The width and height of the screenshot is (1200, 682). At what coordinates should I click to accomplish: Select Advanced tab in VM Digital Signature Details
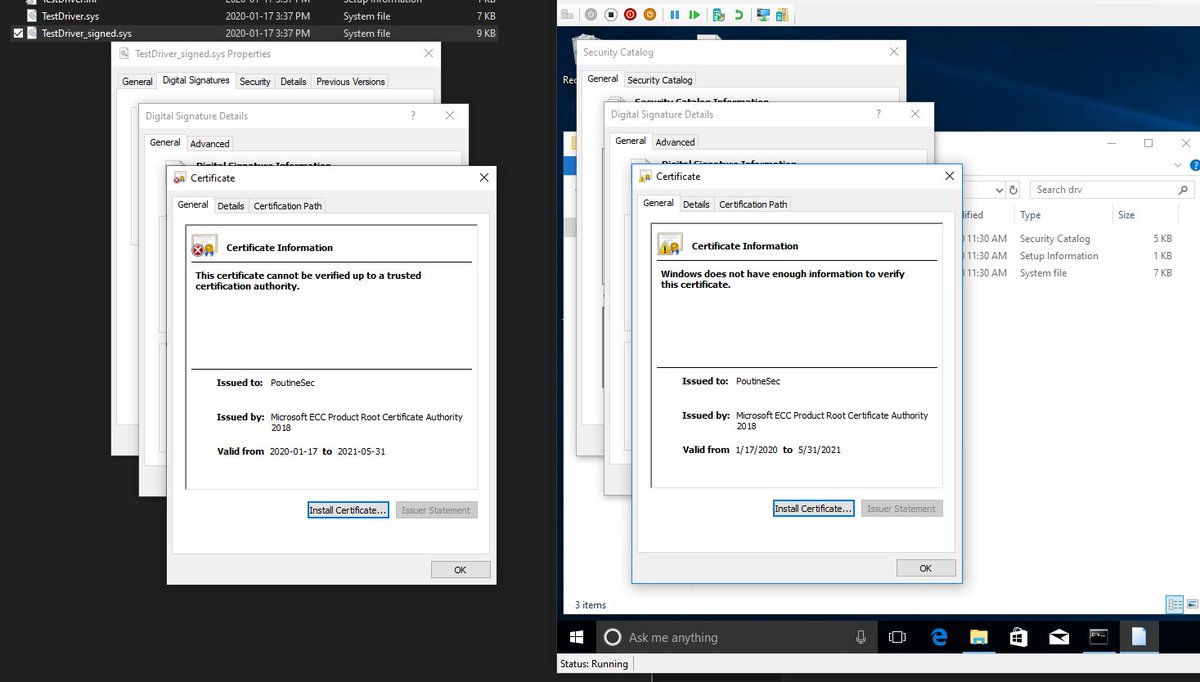(x=675, y=142)
